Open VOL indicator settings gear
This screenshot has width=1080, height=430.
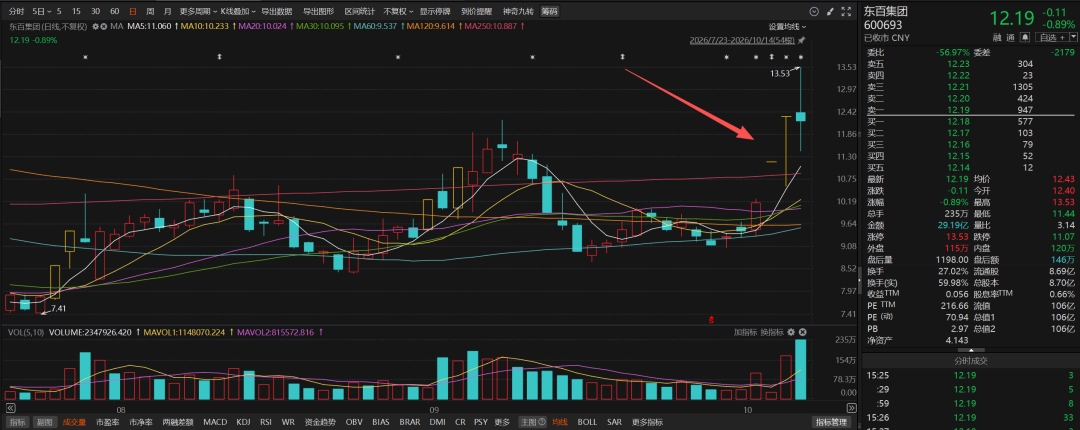791,332
